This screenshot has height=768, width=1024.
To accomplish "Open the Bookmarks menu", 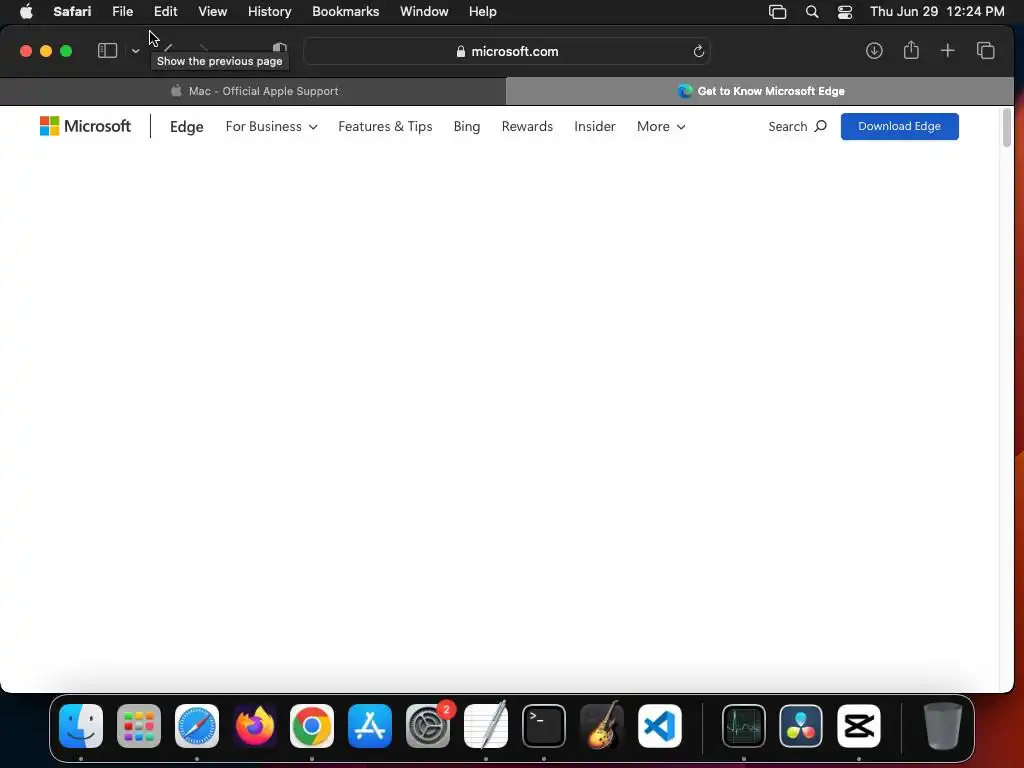I will [x=345, y=12].
